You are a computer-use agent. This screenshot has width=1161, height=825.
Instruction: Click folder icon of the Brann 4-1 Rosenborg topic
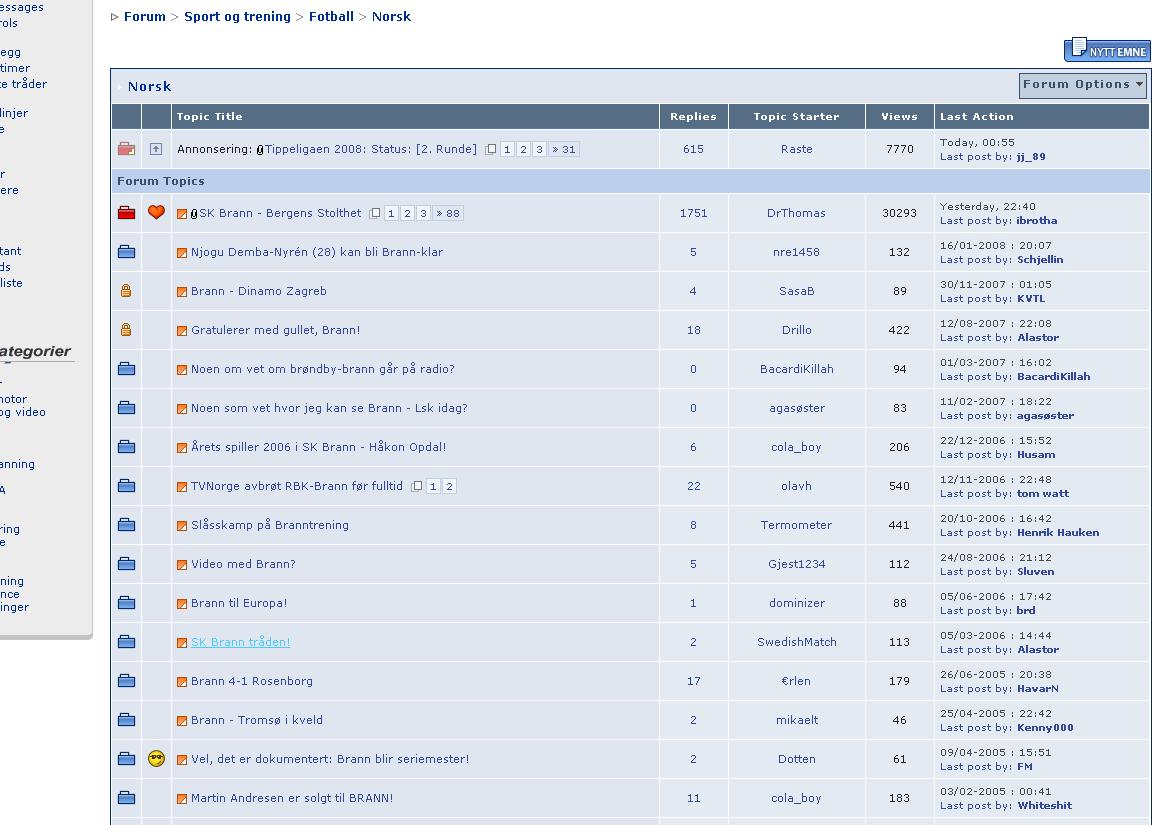point(127,681)
